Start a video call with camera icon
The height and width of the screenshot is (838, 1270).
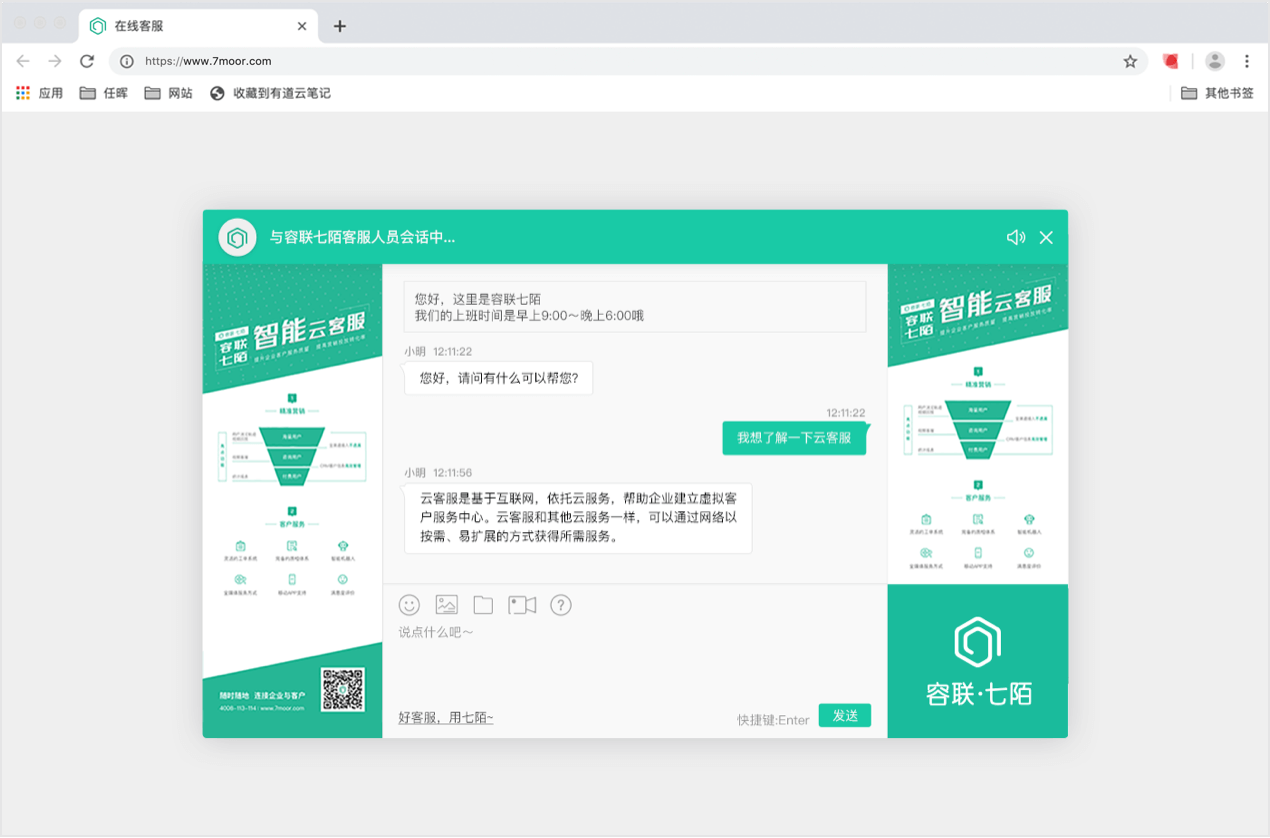coord(522,605)
